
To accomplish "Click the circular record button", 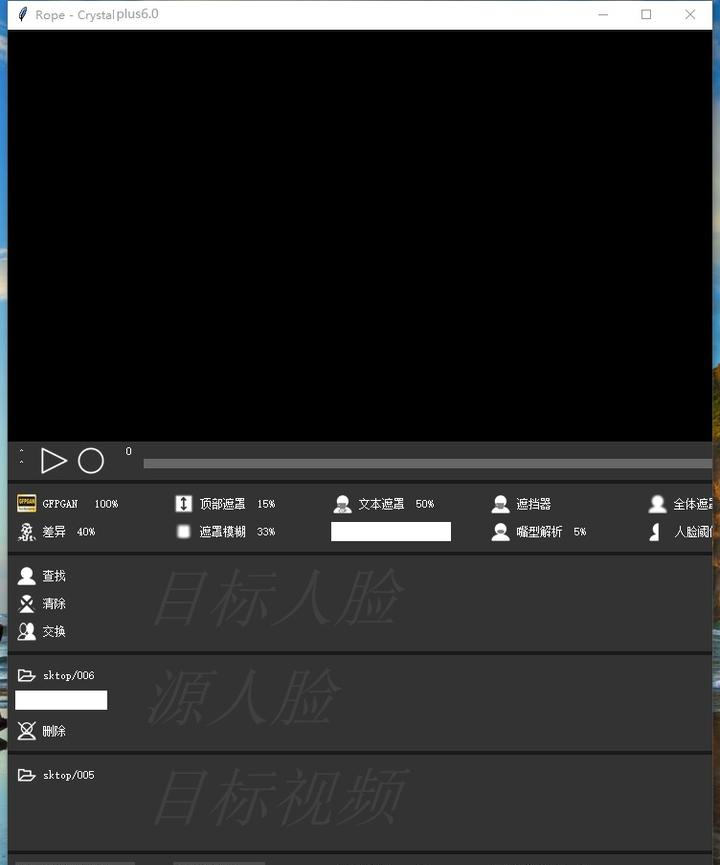I will pos(91,461).
